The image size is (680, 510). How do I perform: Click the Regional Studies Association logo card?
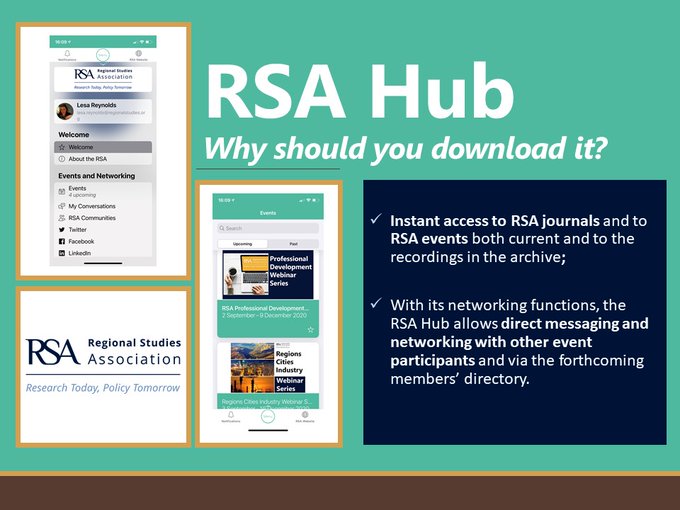point(104,366)
